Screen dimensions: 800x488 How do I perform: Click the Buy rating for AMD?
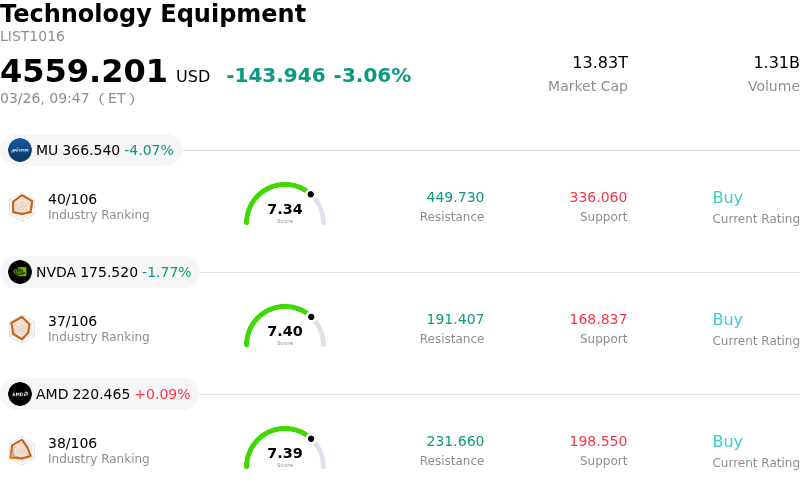(x=727, y=442)
